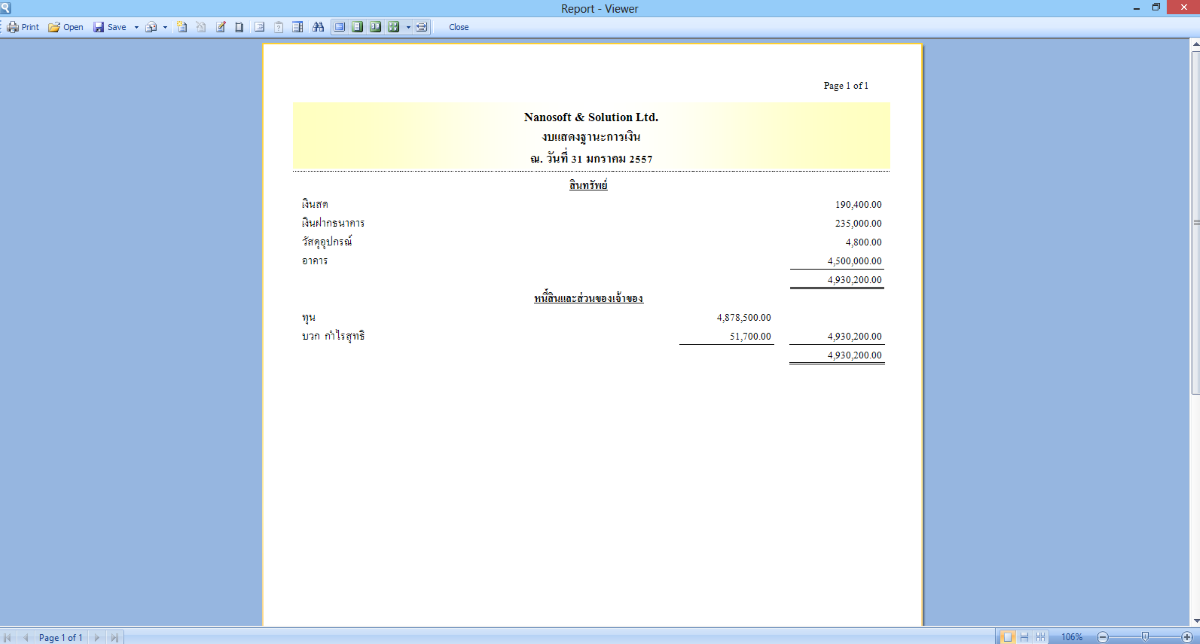This screenshot has height=644, width=1200.
Task: Go to next page via status bar arrow
Action: tap(97, 637)
